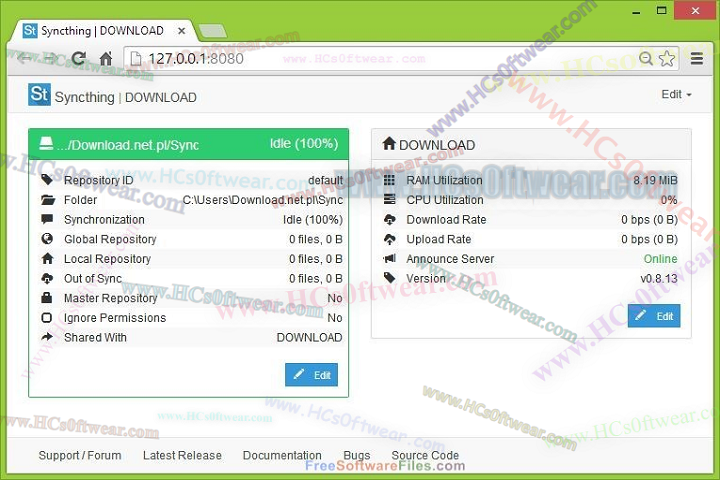
Task: Open a new browser tab
Action: (x=211, y=32)
